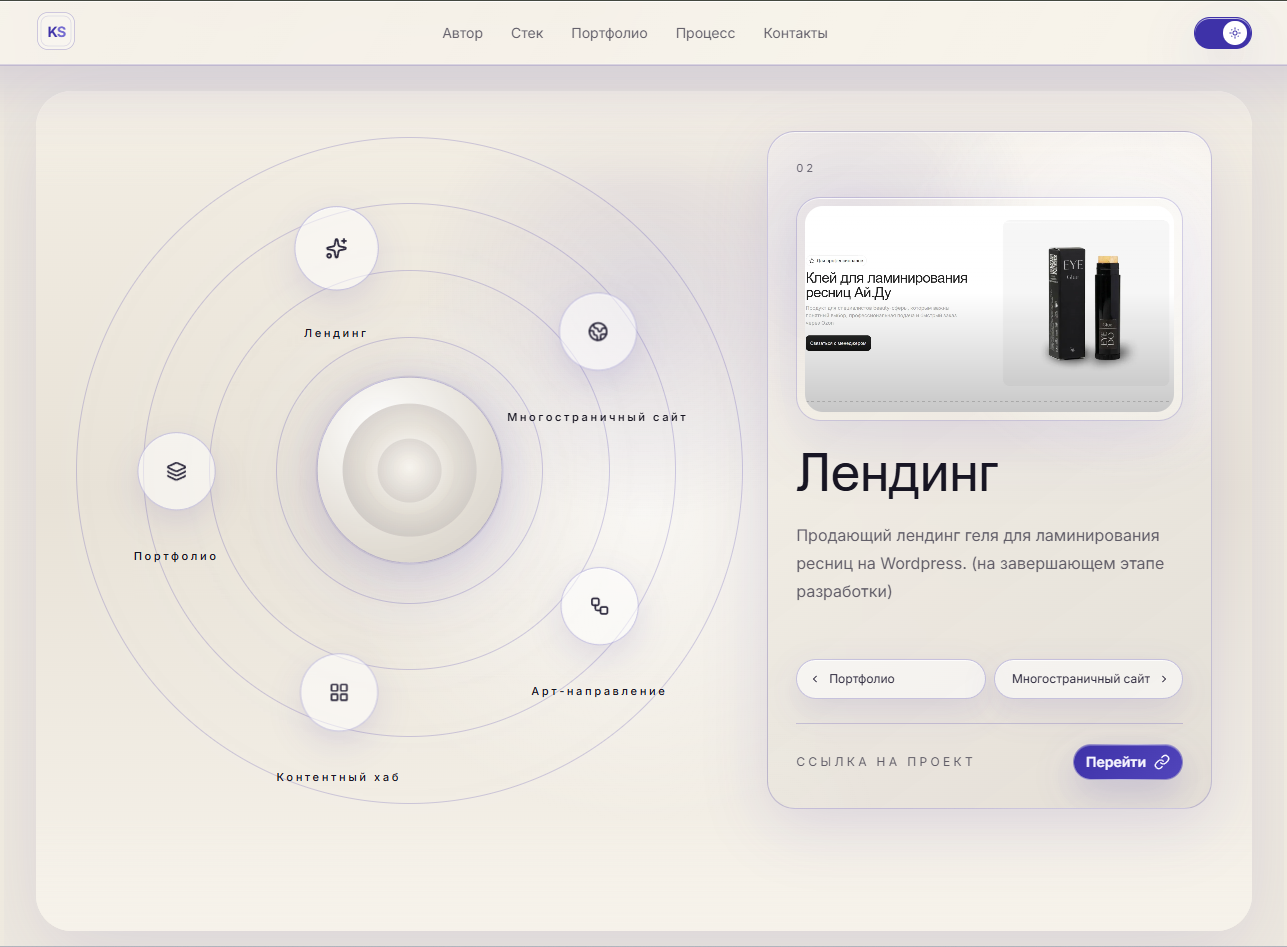Click the Перейти project link button

pyautogui.click(x=1128, y=762)
